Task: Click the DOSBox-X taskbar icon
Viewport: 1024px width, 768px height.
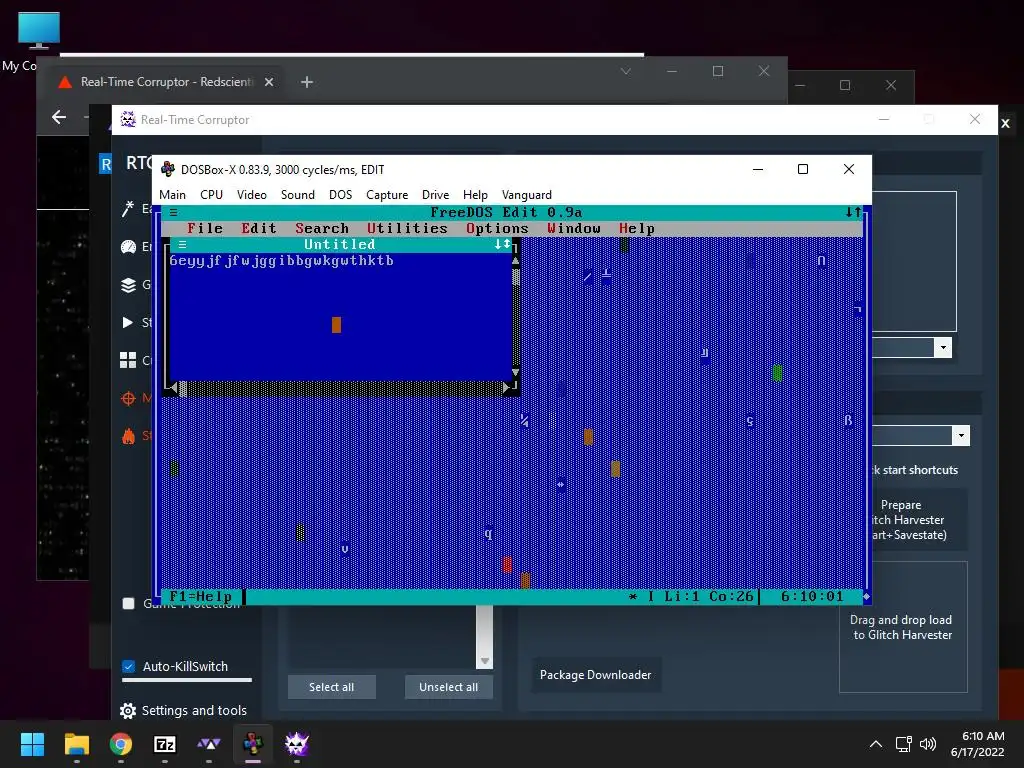Action: 253,744
